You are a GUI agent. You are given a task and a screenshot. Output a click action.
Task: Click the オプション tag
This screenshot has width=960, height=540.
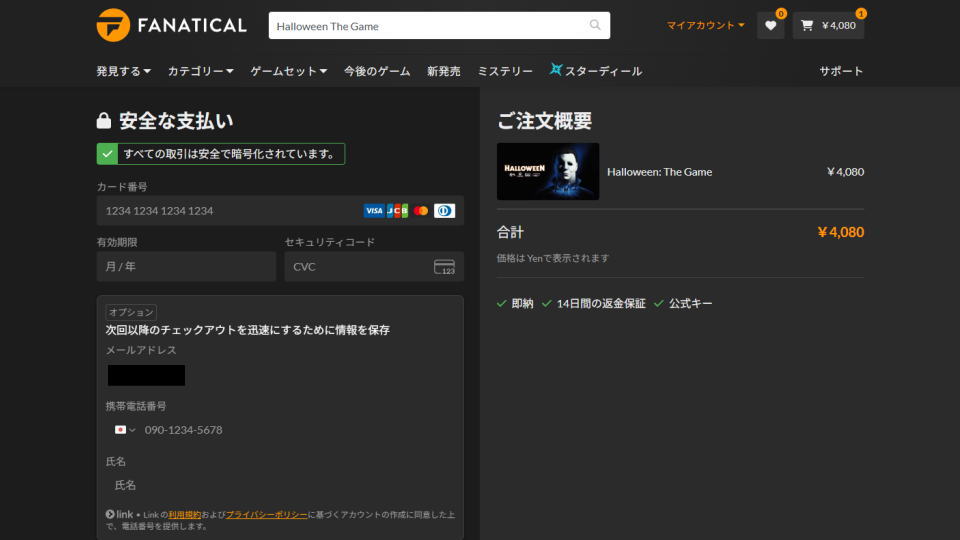coord(131,312)
